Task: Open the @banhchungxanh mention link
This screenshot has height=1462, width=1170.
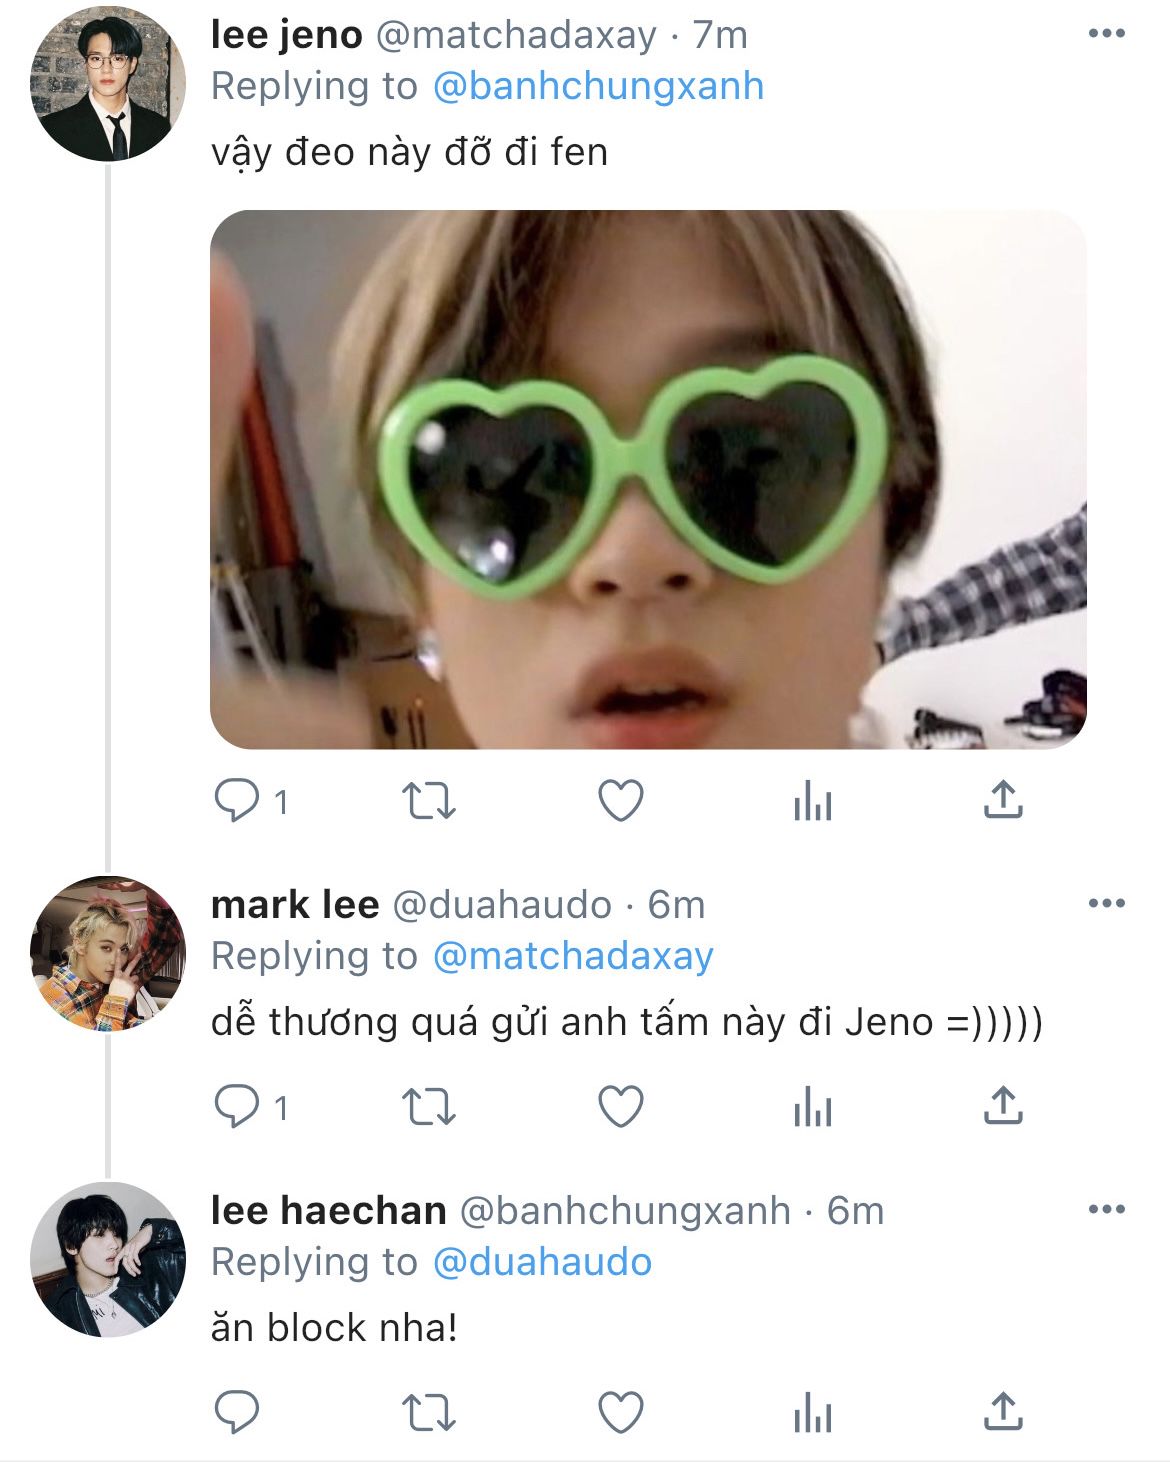Action: pyautogui.click(x=598, y=87)
